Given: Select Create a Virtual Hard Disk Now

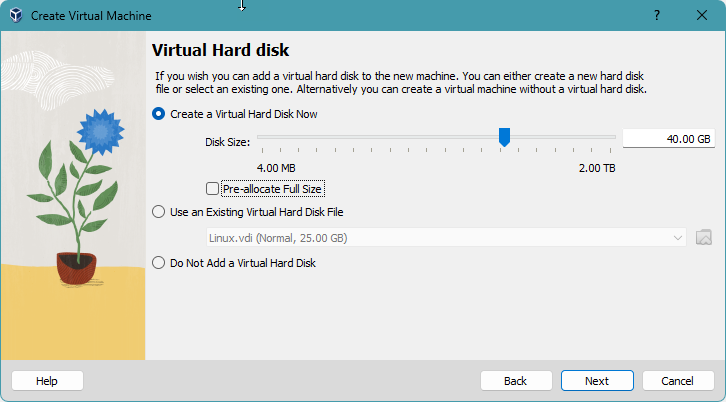Looking at the screenshot, I should 158,114.
